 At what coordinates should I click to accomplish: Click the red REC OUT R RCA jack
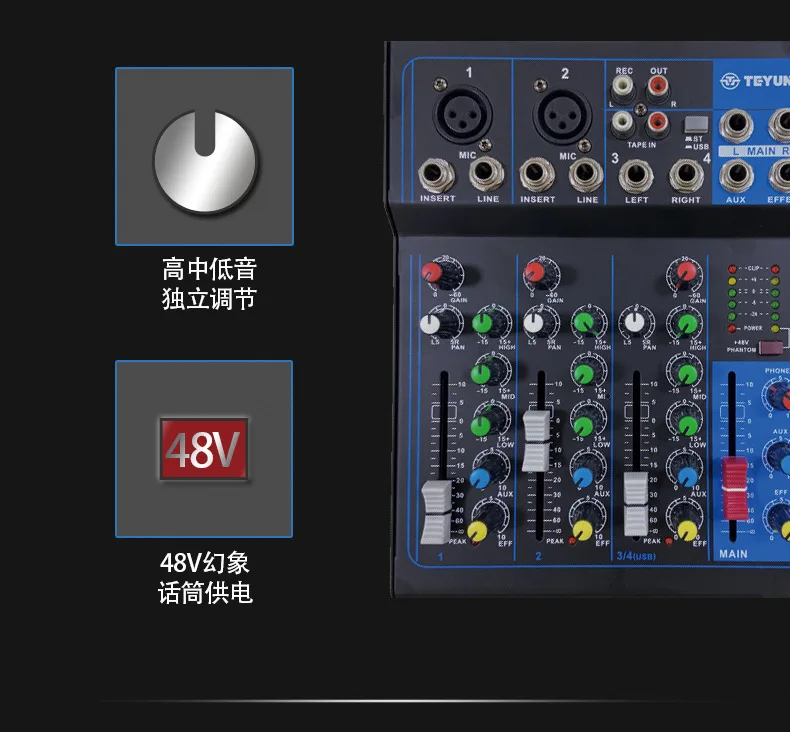tap(657, 87)
